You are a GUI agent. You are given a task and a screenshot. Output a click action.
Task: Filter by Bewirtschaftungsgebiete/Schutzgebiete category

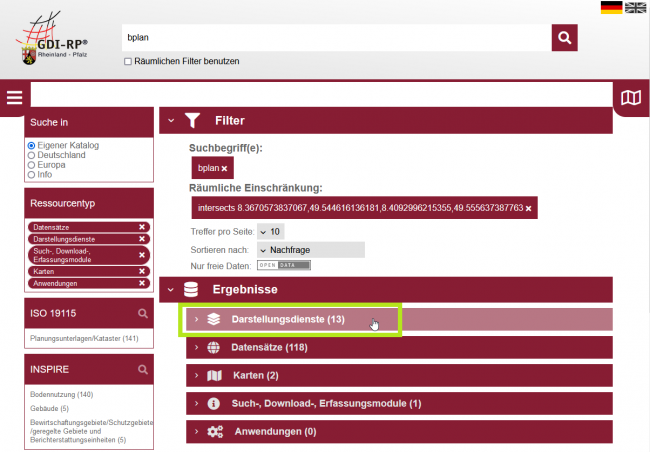point(91,431)
